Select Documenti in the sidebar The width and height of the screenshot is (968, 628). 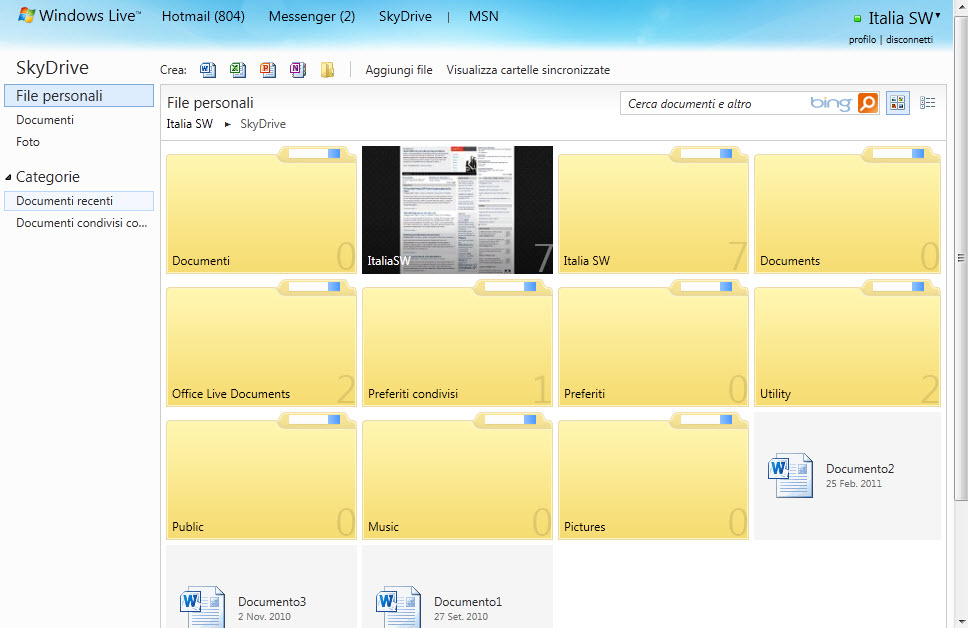[x=45, y=120]
